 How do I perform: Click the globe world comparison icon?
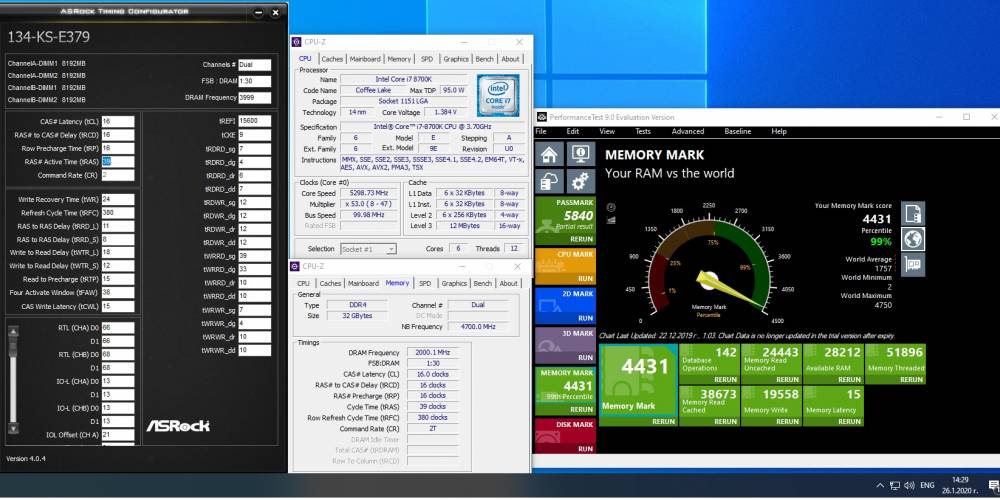pos(913,239)
